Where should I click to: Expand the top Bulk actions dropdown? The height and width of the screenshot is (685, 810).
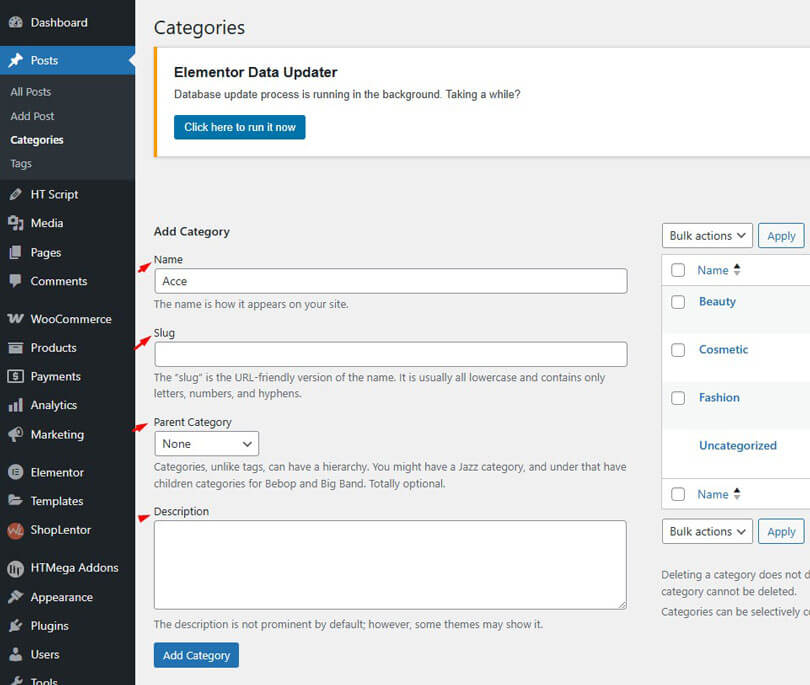[x=707, y=236]
